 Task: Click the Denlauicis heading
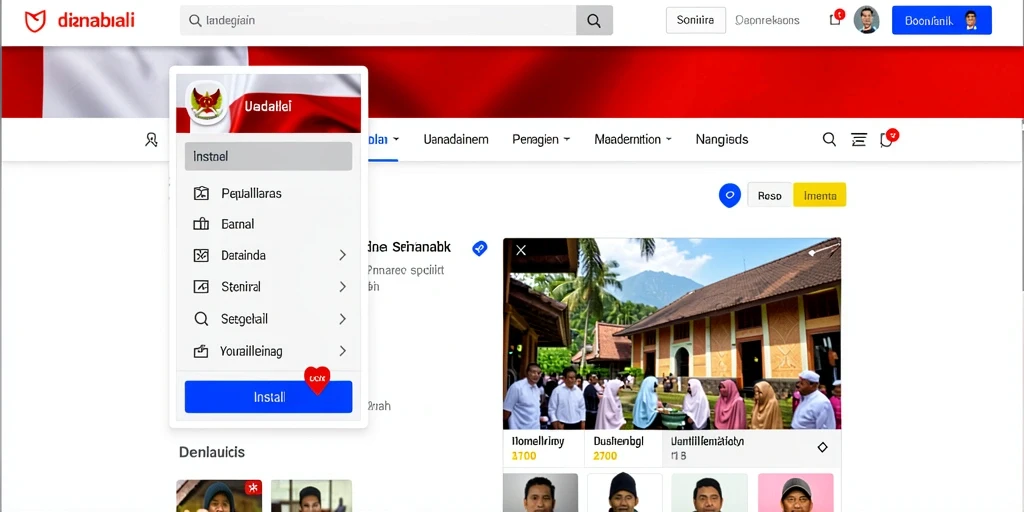pos(212,452)
